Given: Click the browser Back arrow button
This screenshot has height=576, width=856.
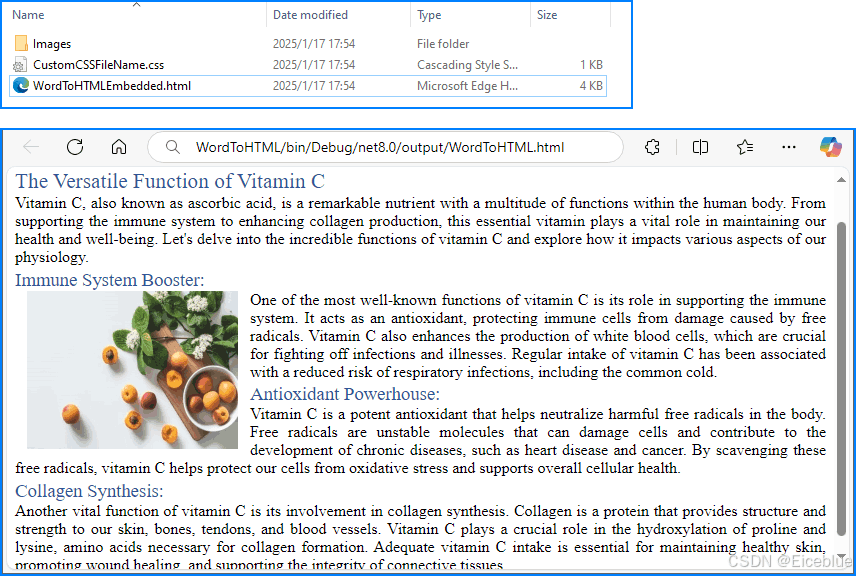Looking at the screenshot, I should tap(31, 147).
